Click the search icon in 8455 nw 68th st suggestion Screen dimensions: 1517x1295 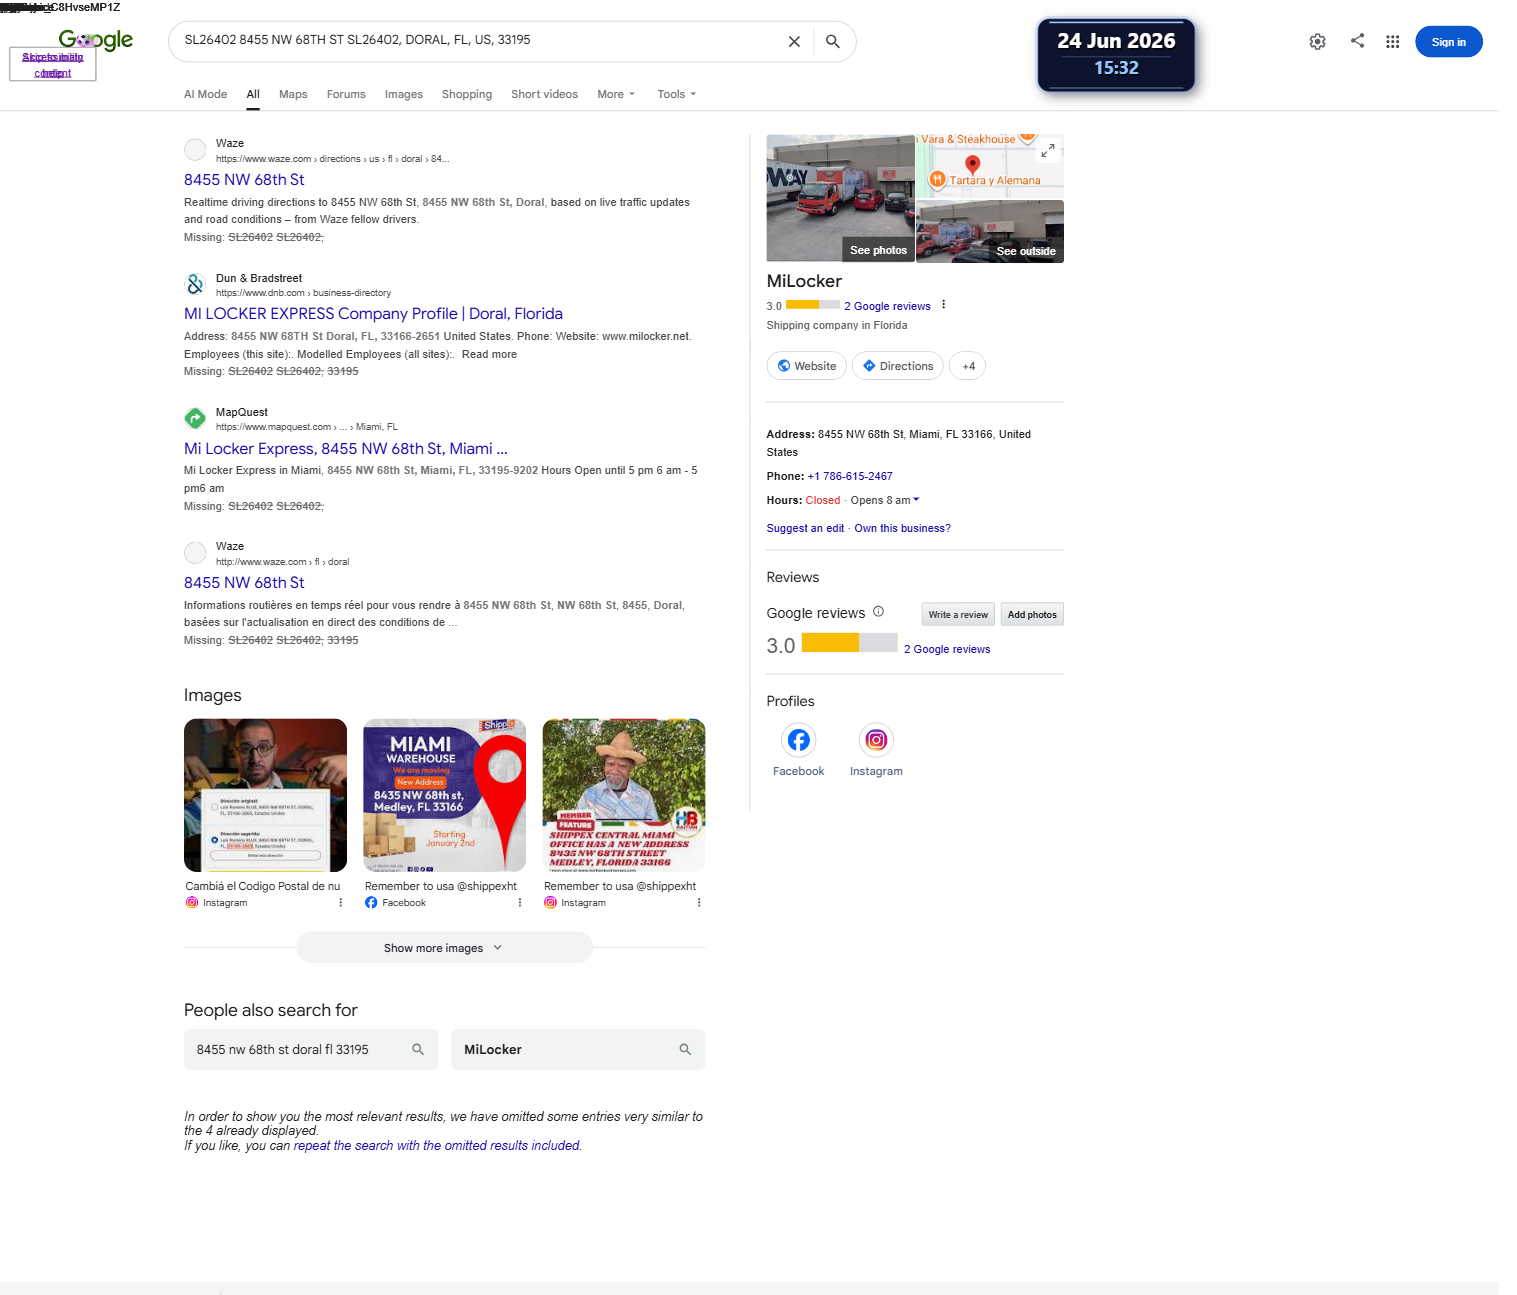[418, 1049]
